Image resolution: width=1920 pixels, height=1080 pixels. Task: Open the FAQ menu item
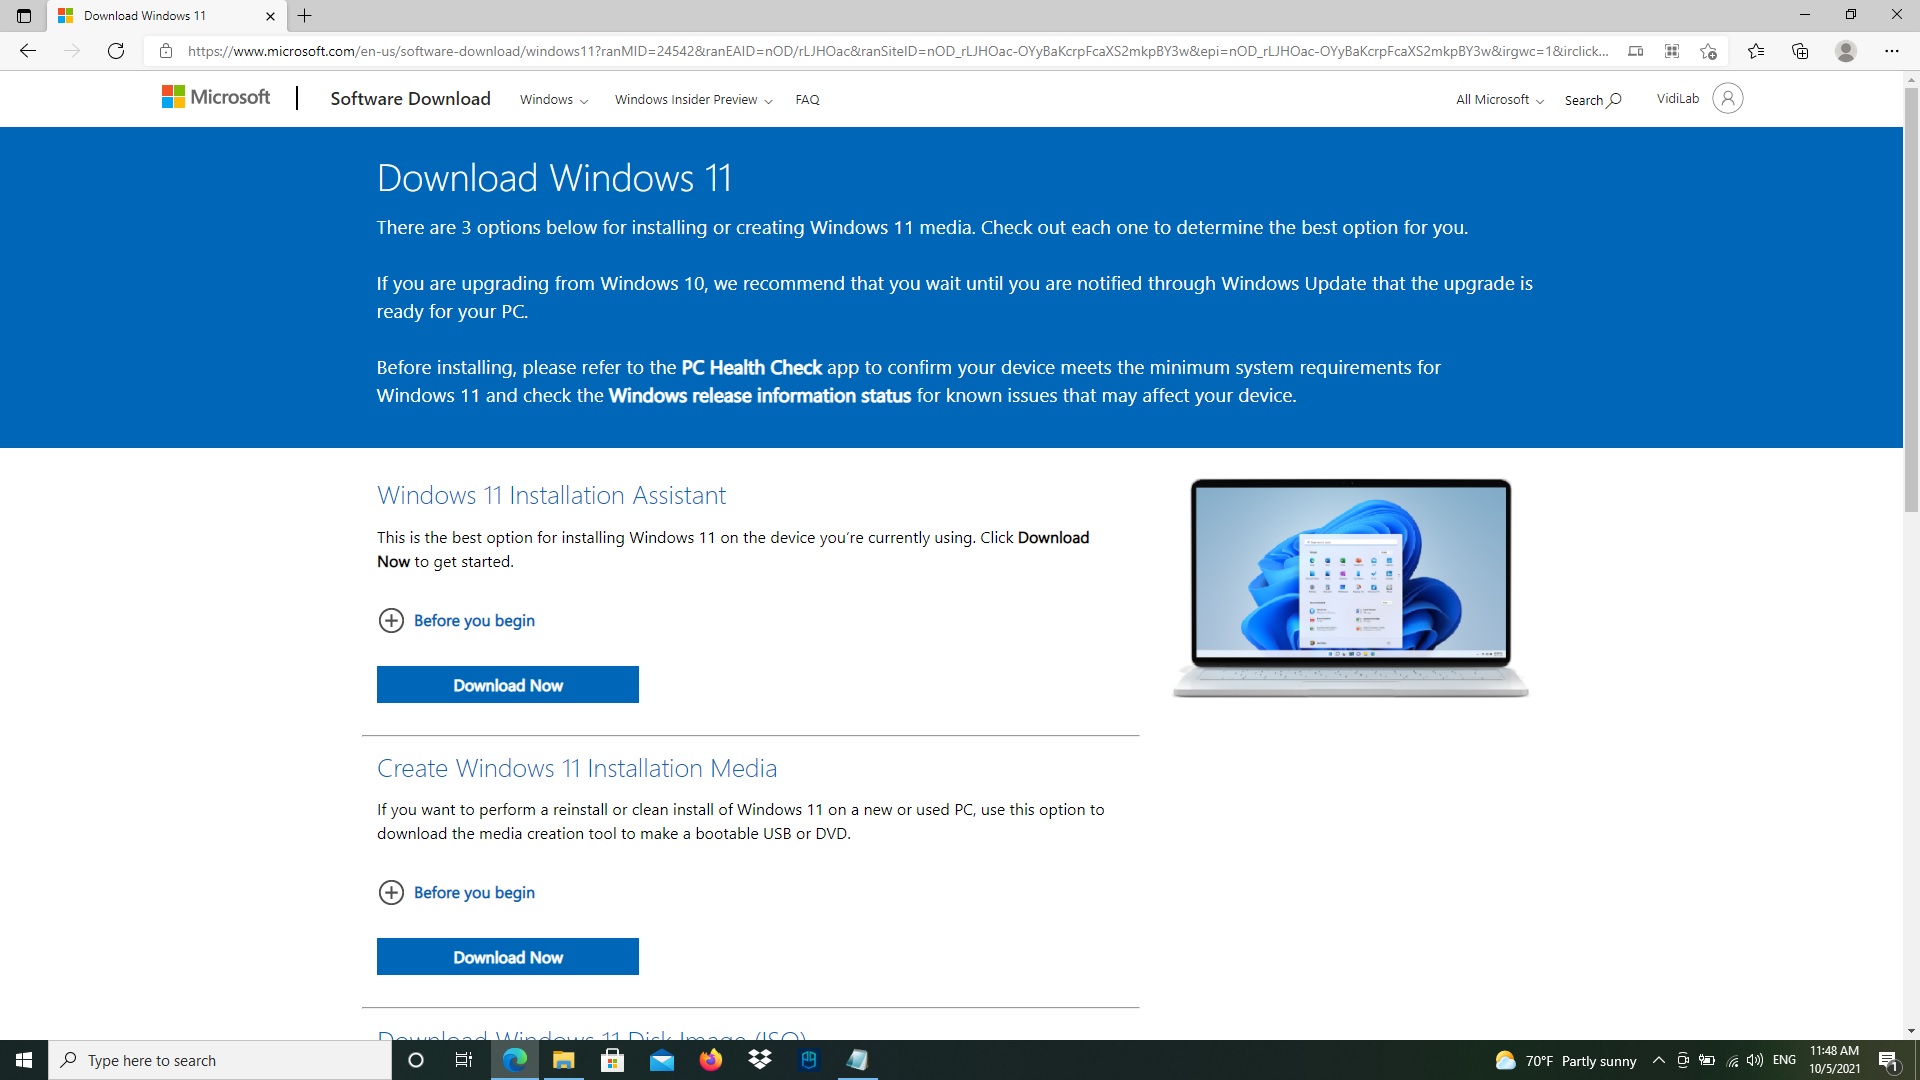pyautogui.click(x=807, y=100)
